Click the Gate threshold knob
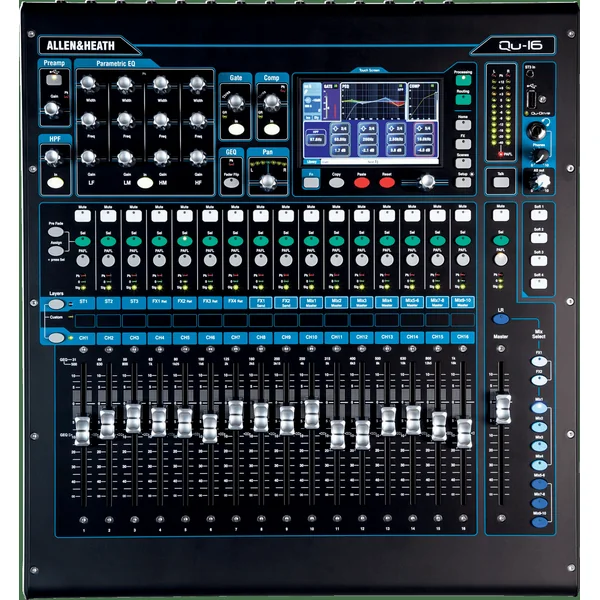 coord(236,102)
